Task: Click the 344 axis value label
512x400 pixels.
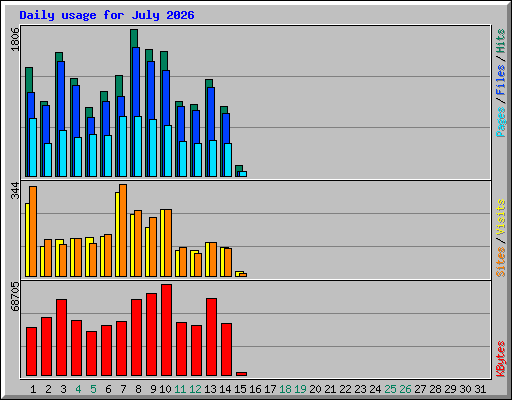Action: tap(15, 190)
